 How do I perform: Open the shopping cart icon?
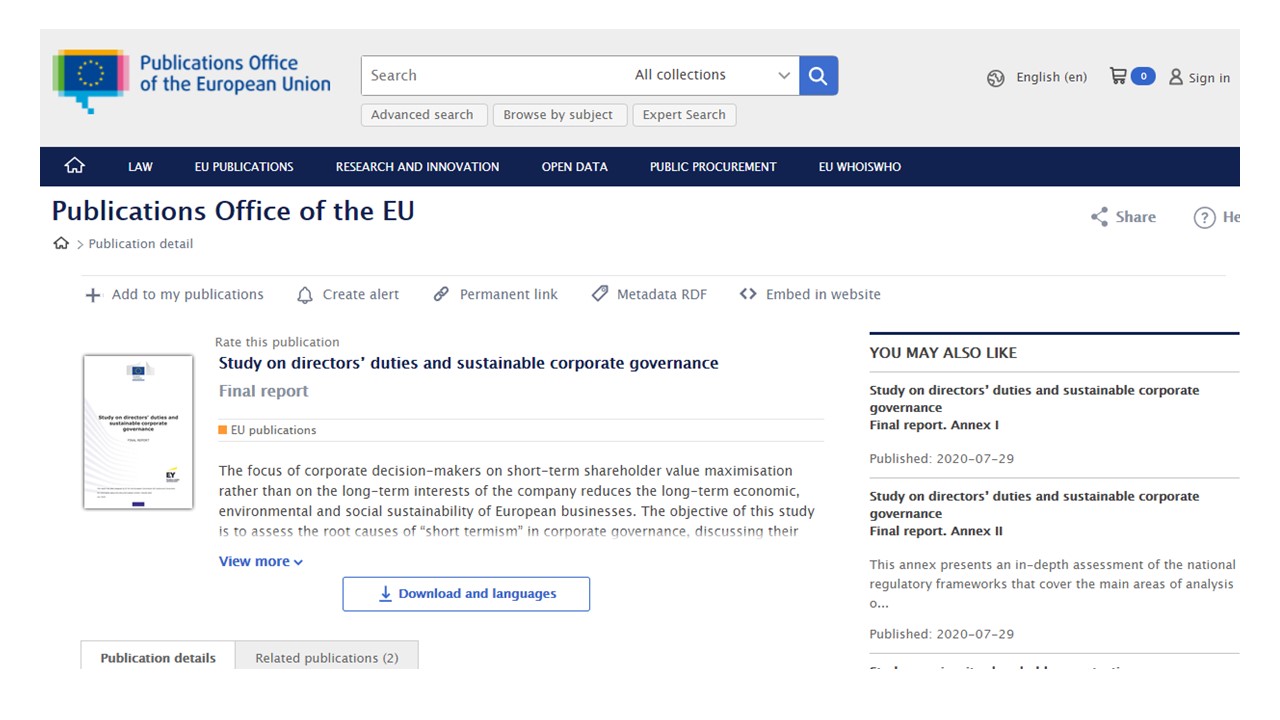click(1119, 76)
